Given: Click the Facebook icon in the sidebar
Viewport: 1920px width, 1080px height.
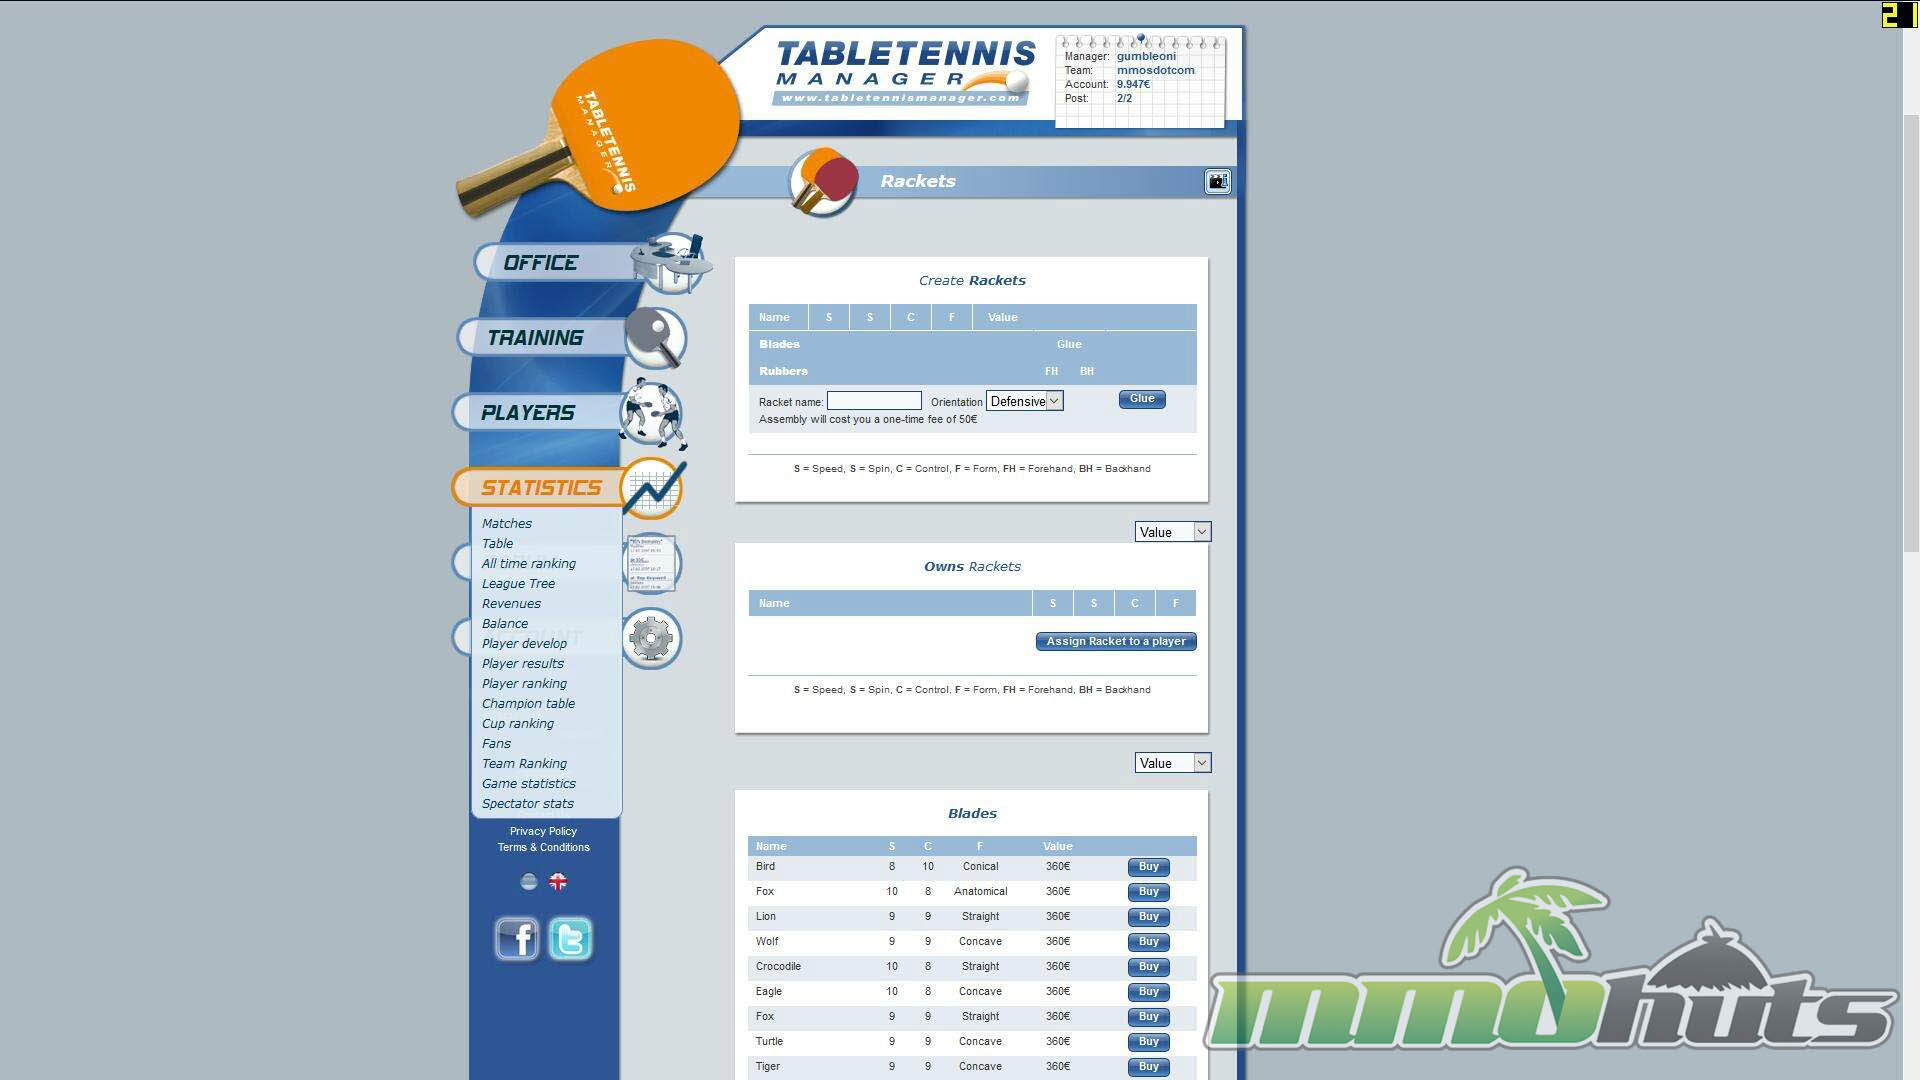Looking at the screenshot, I should click(x=517, y=939).
